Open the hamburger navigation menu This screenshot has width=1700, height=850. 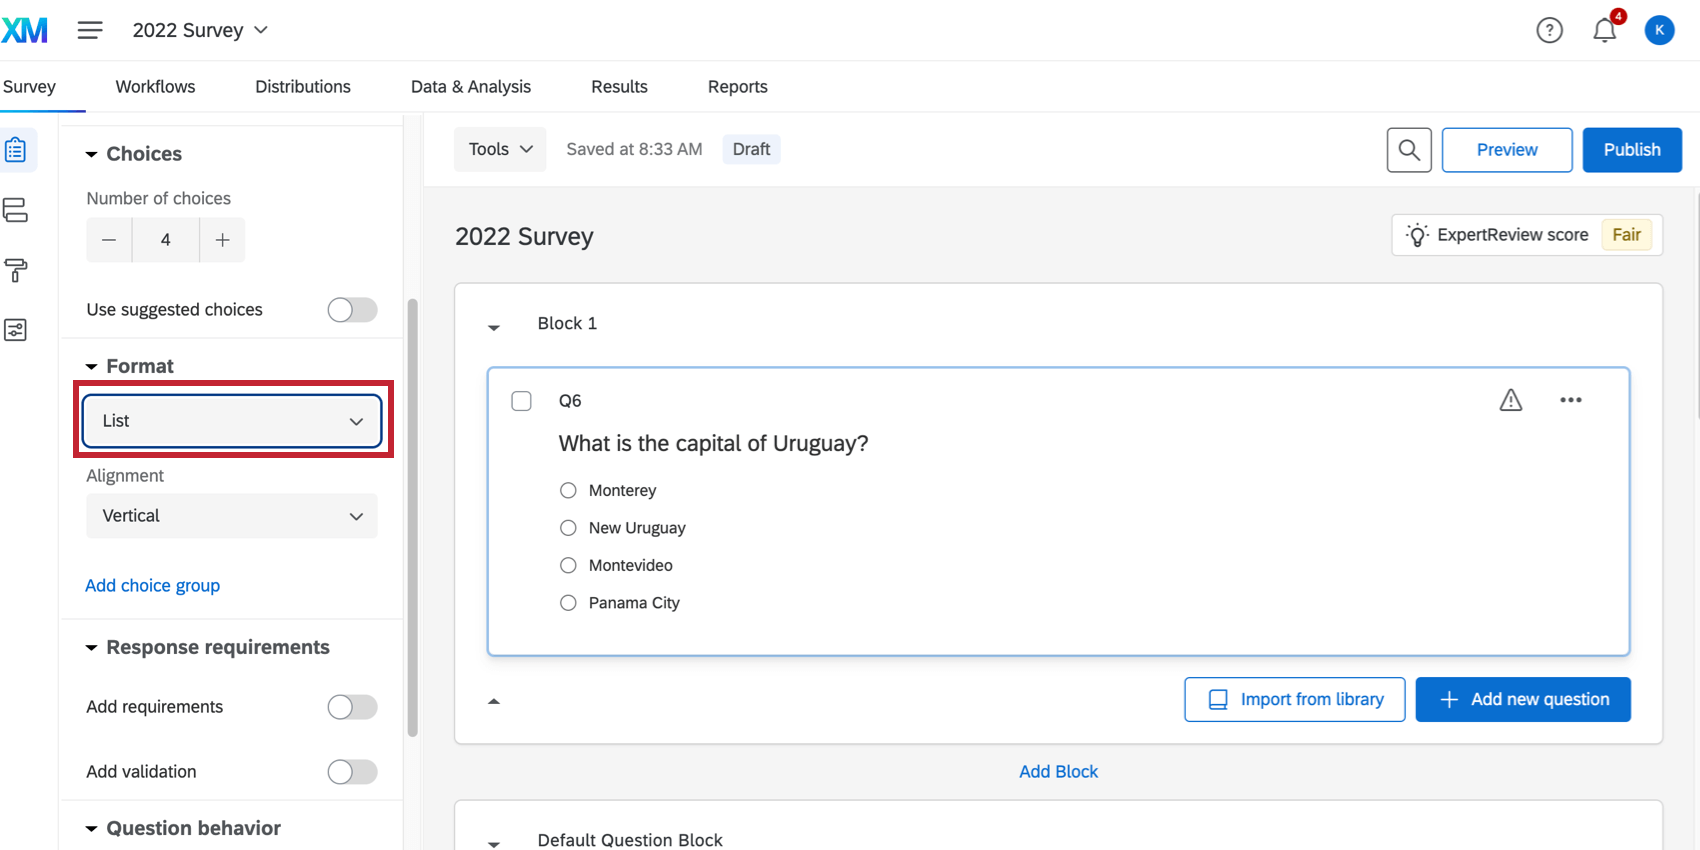[90, 30]
